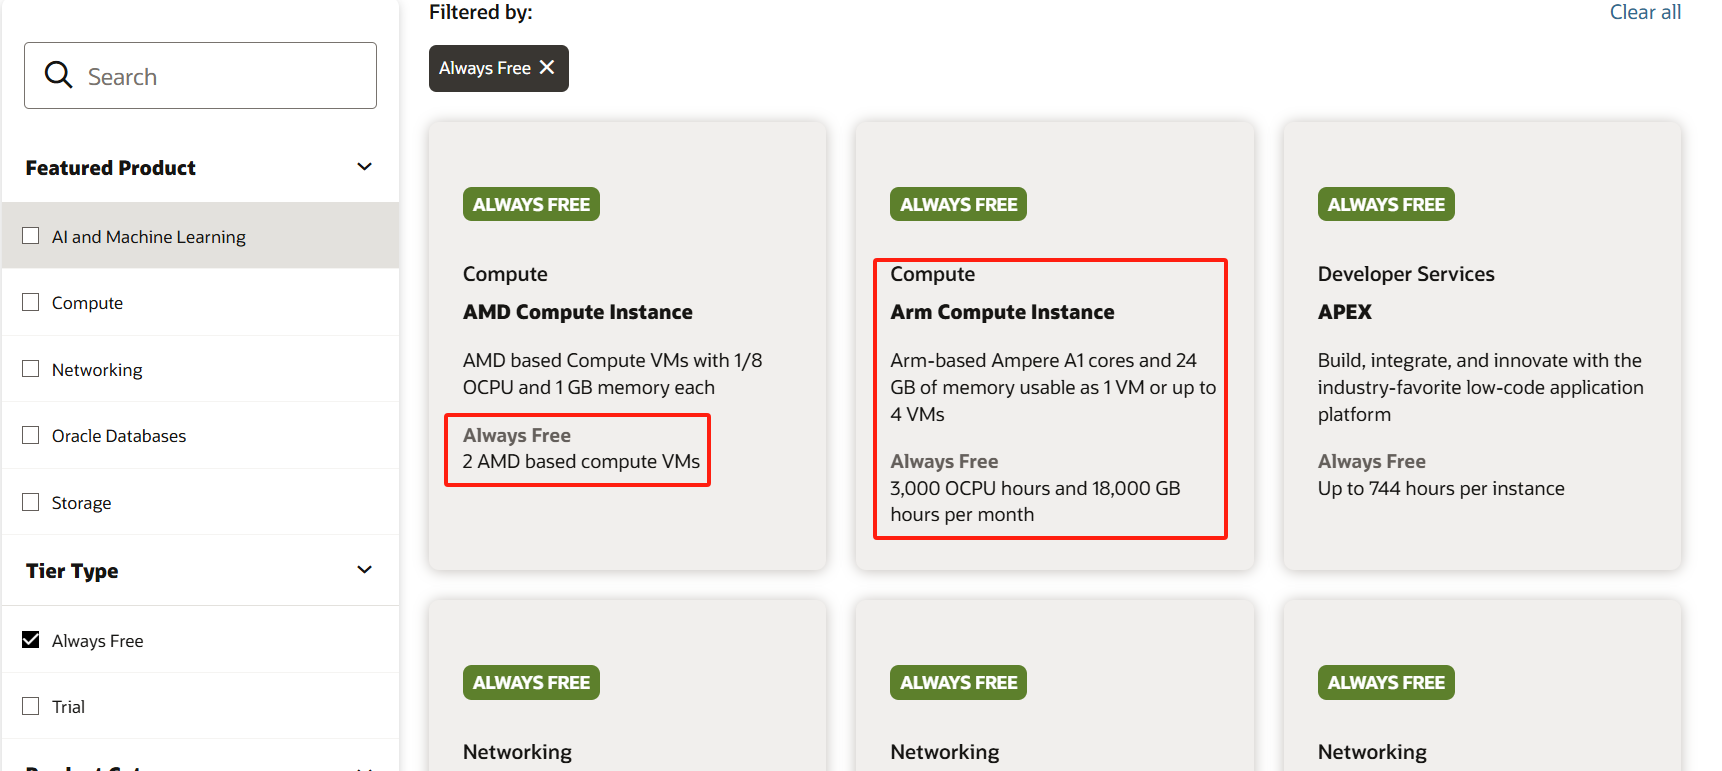Select the Oracle Databases checkbox
1722x771 pixels.
31,435
